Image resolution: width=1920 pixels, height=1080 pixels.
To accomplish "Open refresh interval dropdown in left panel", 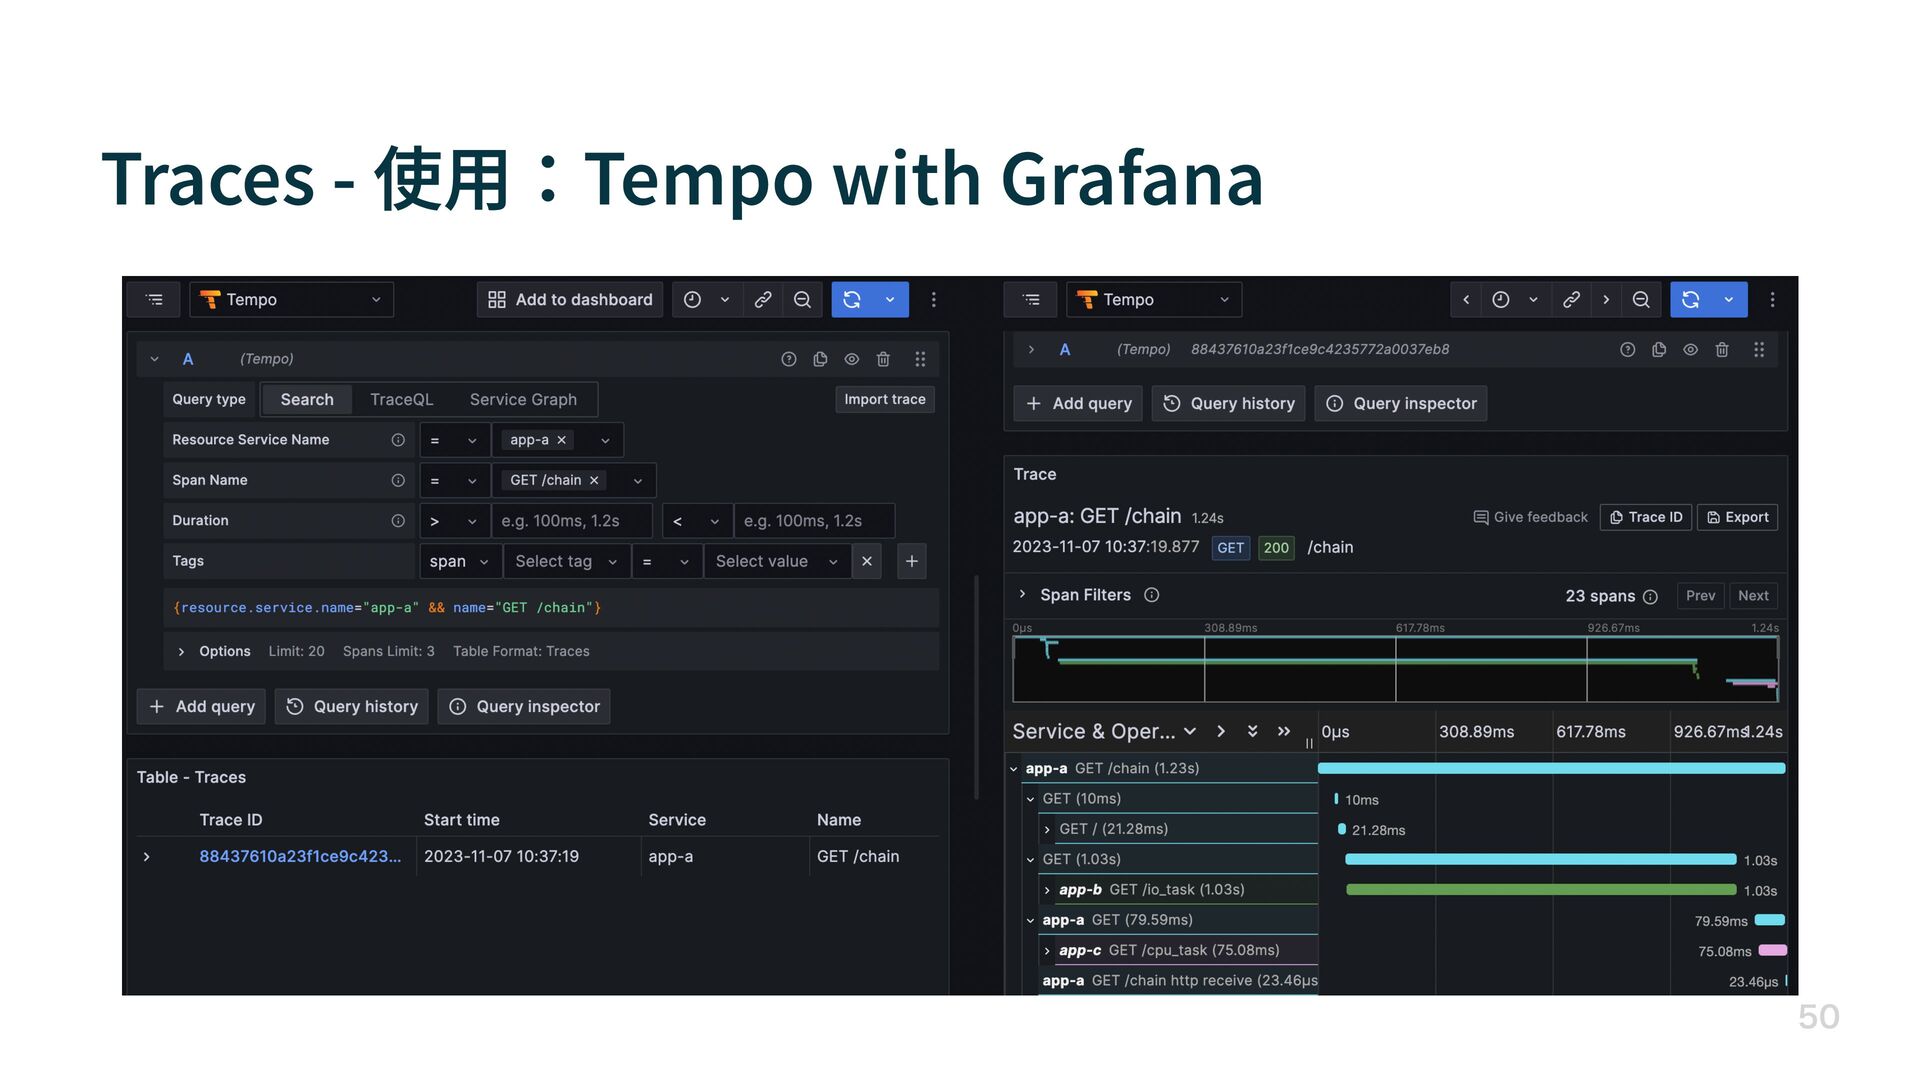I will [x=890, y=300].
